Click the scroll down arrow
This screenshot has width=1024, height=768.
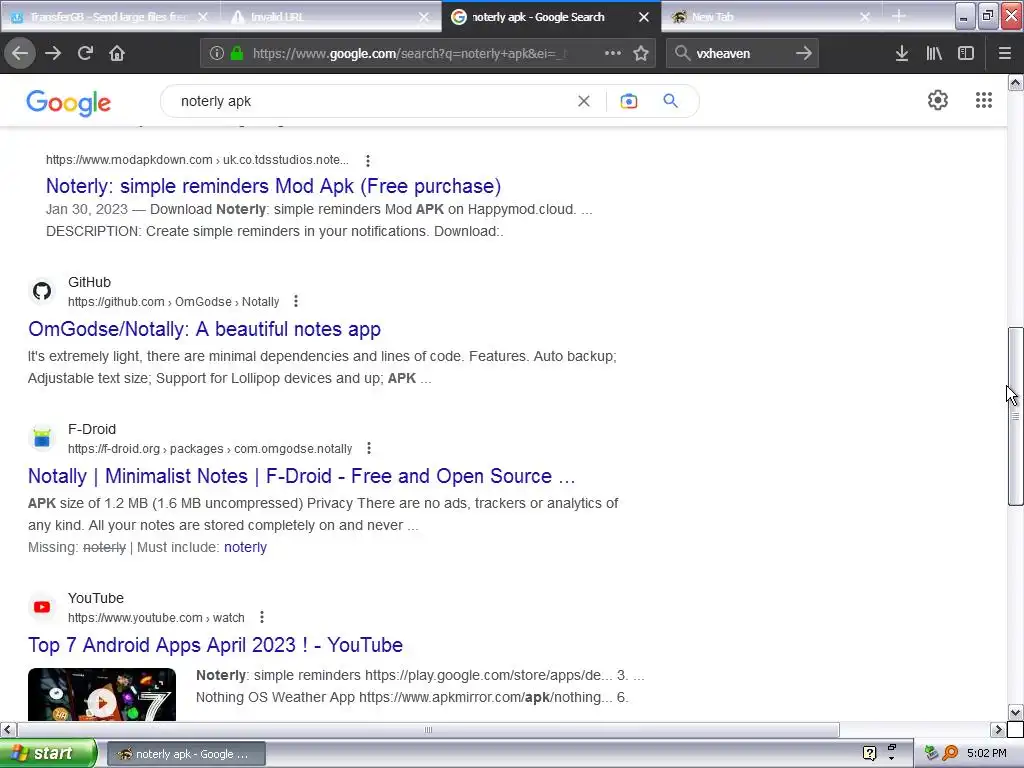[x=1015, y=712]
